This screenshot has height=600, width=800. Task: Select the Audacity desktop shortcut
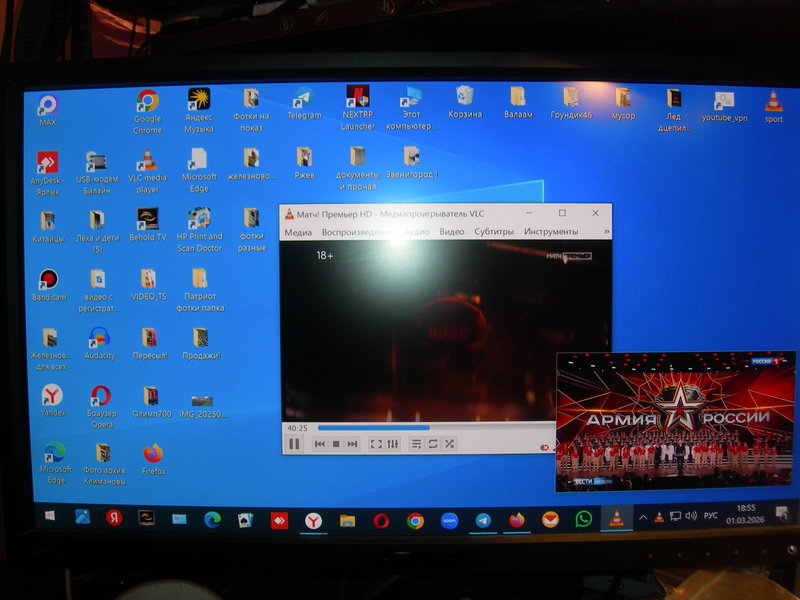click(99, 343)
